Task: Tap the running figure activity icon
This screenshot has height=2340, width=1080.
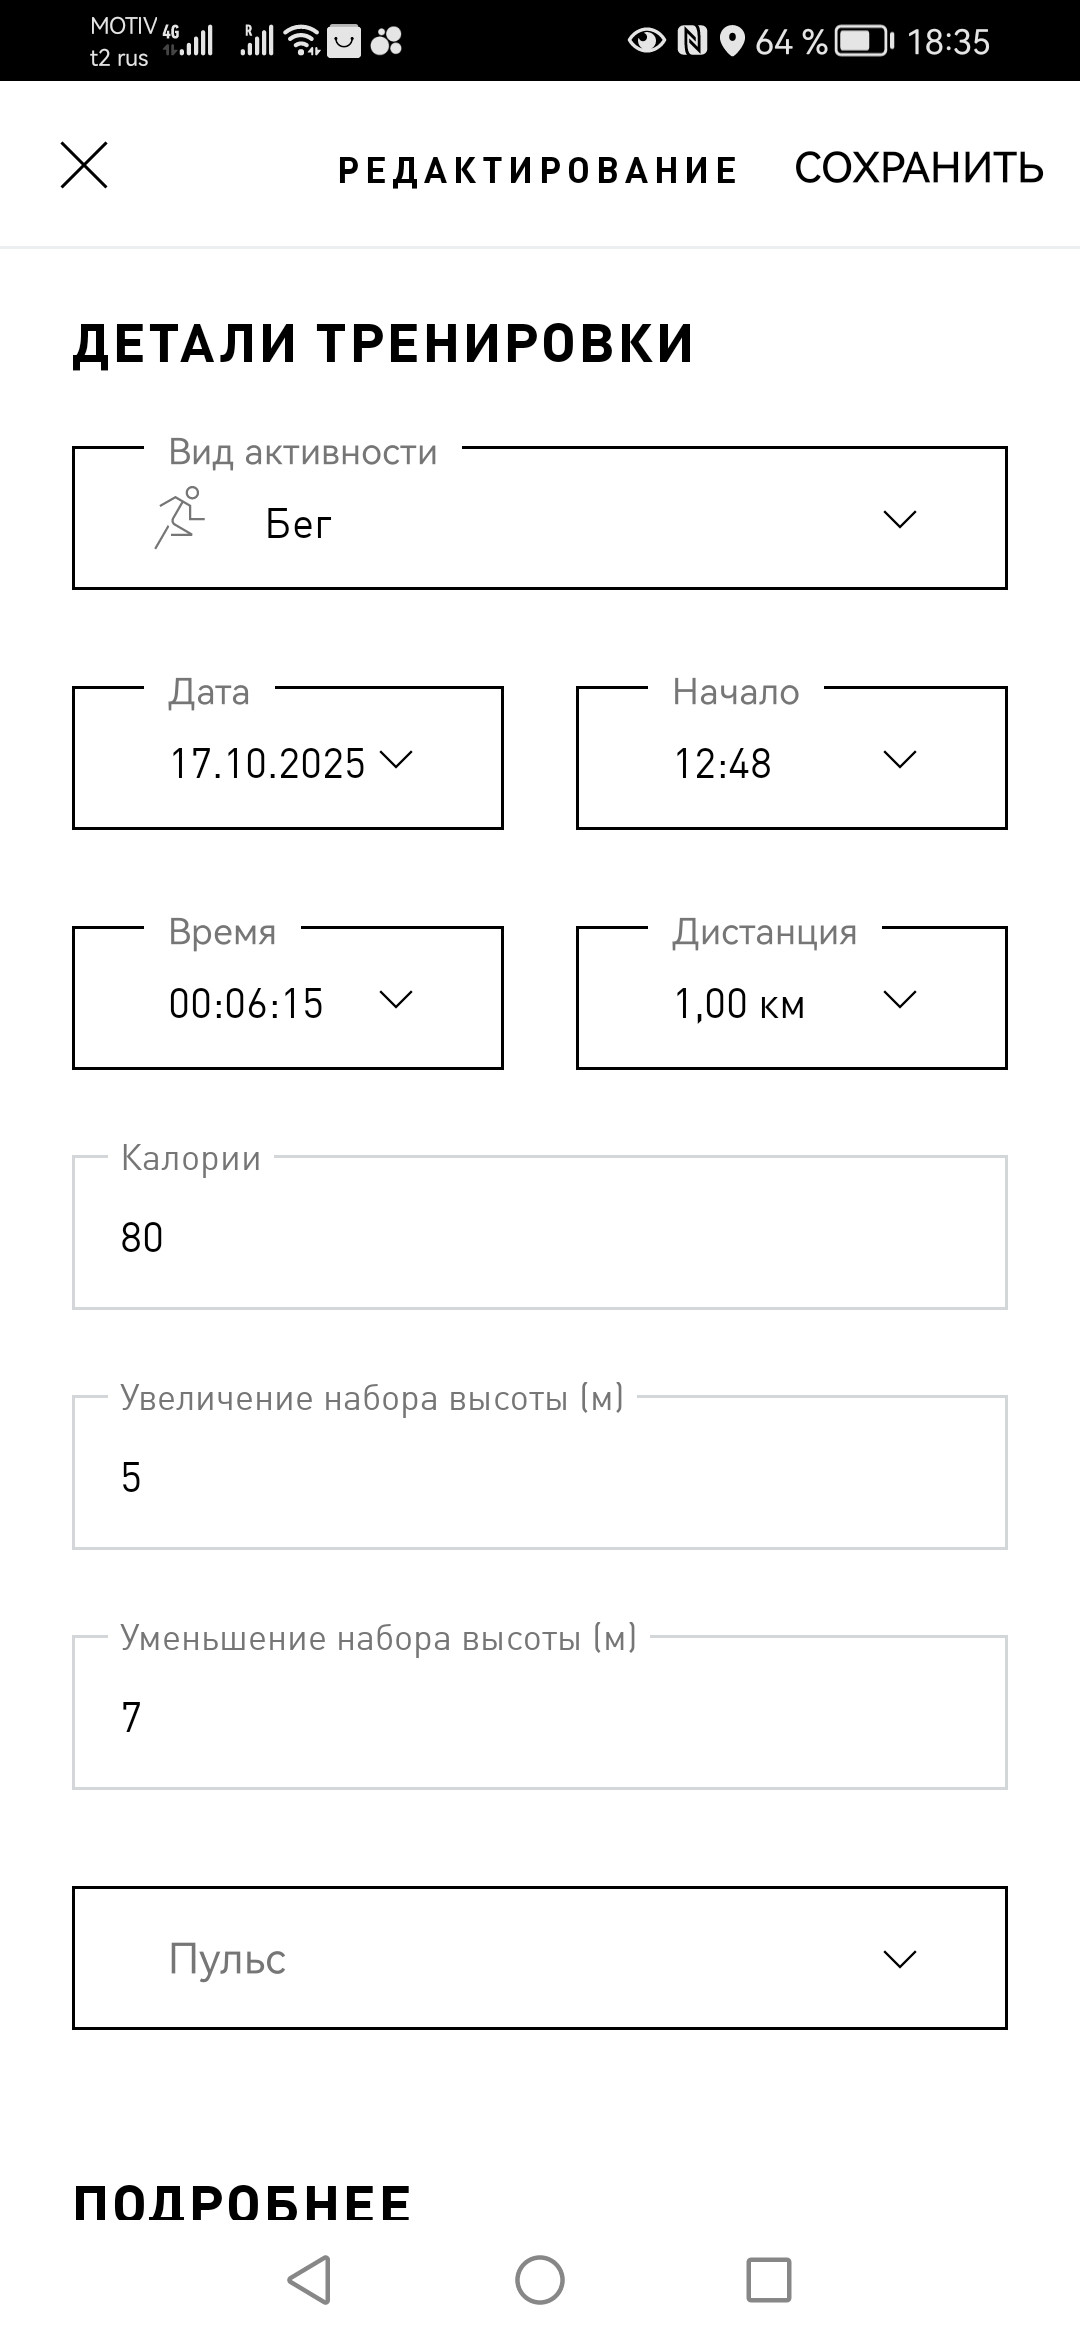Action: (x=180, y=518)
